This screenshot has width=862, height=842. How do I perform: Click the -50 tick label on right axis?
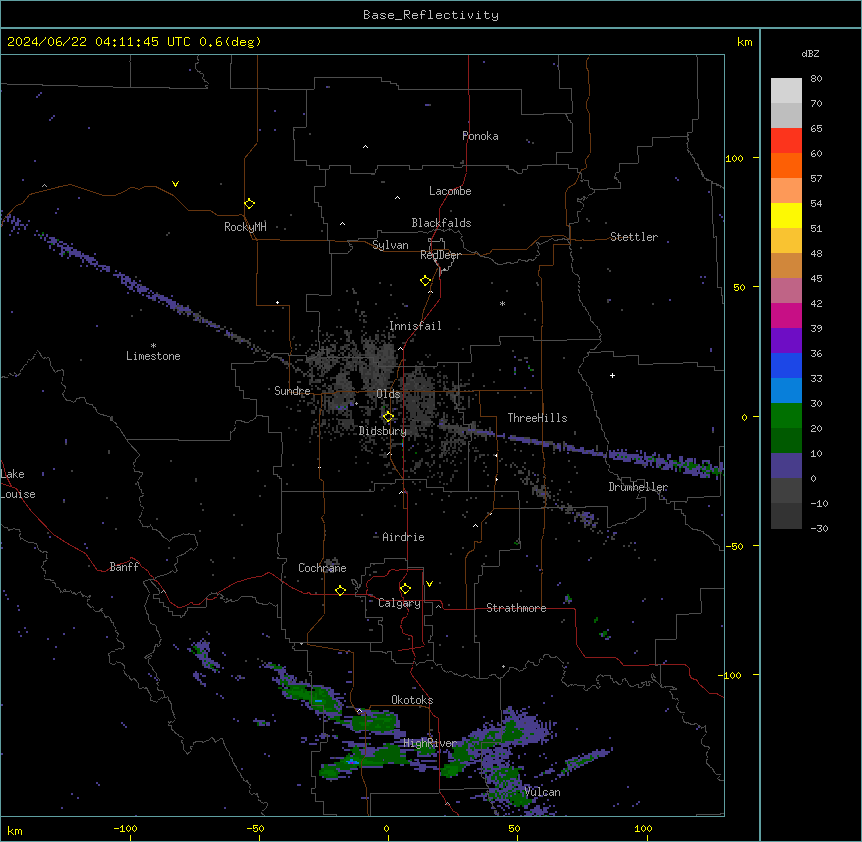pyautogui.click(x=734, y=546)
